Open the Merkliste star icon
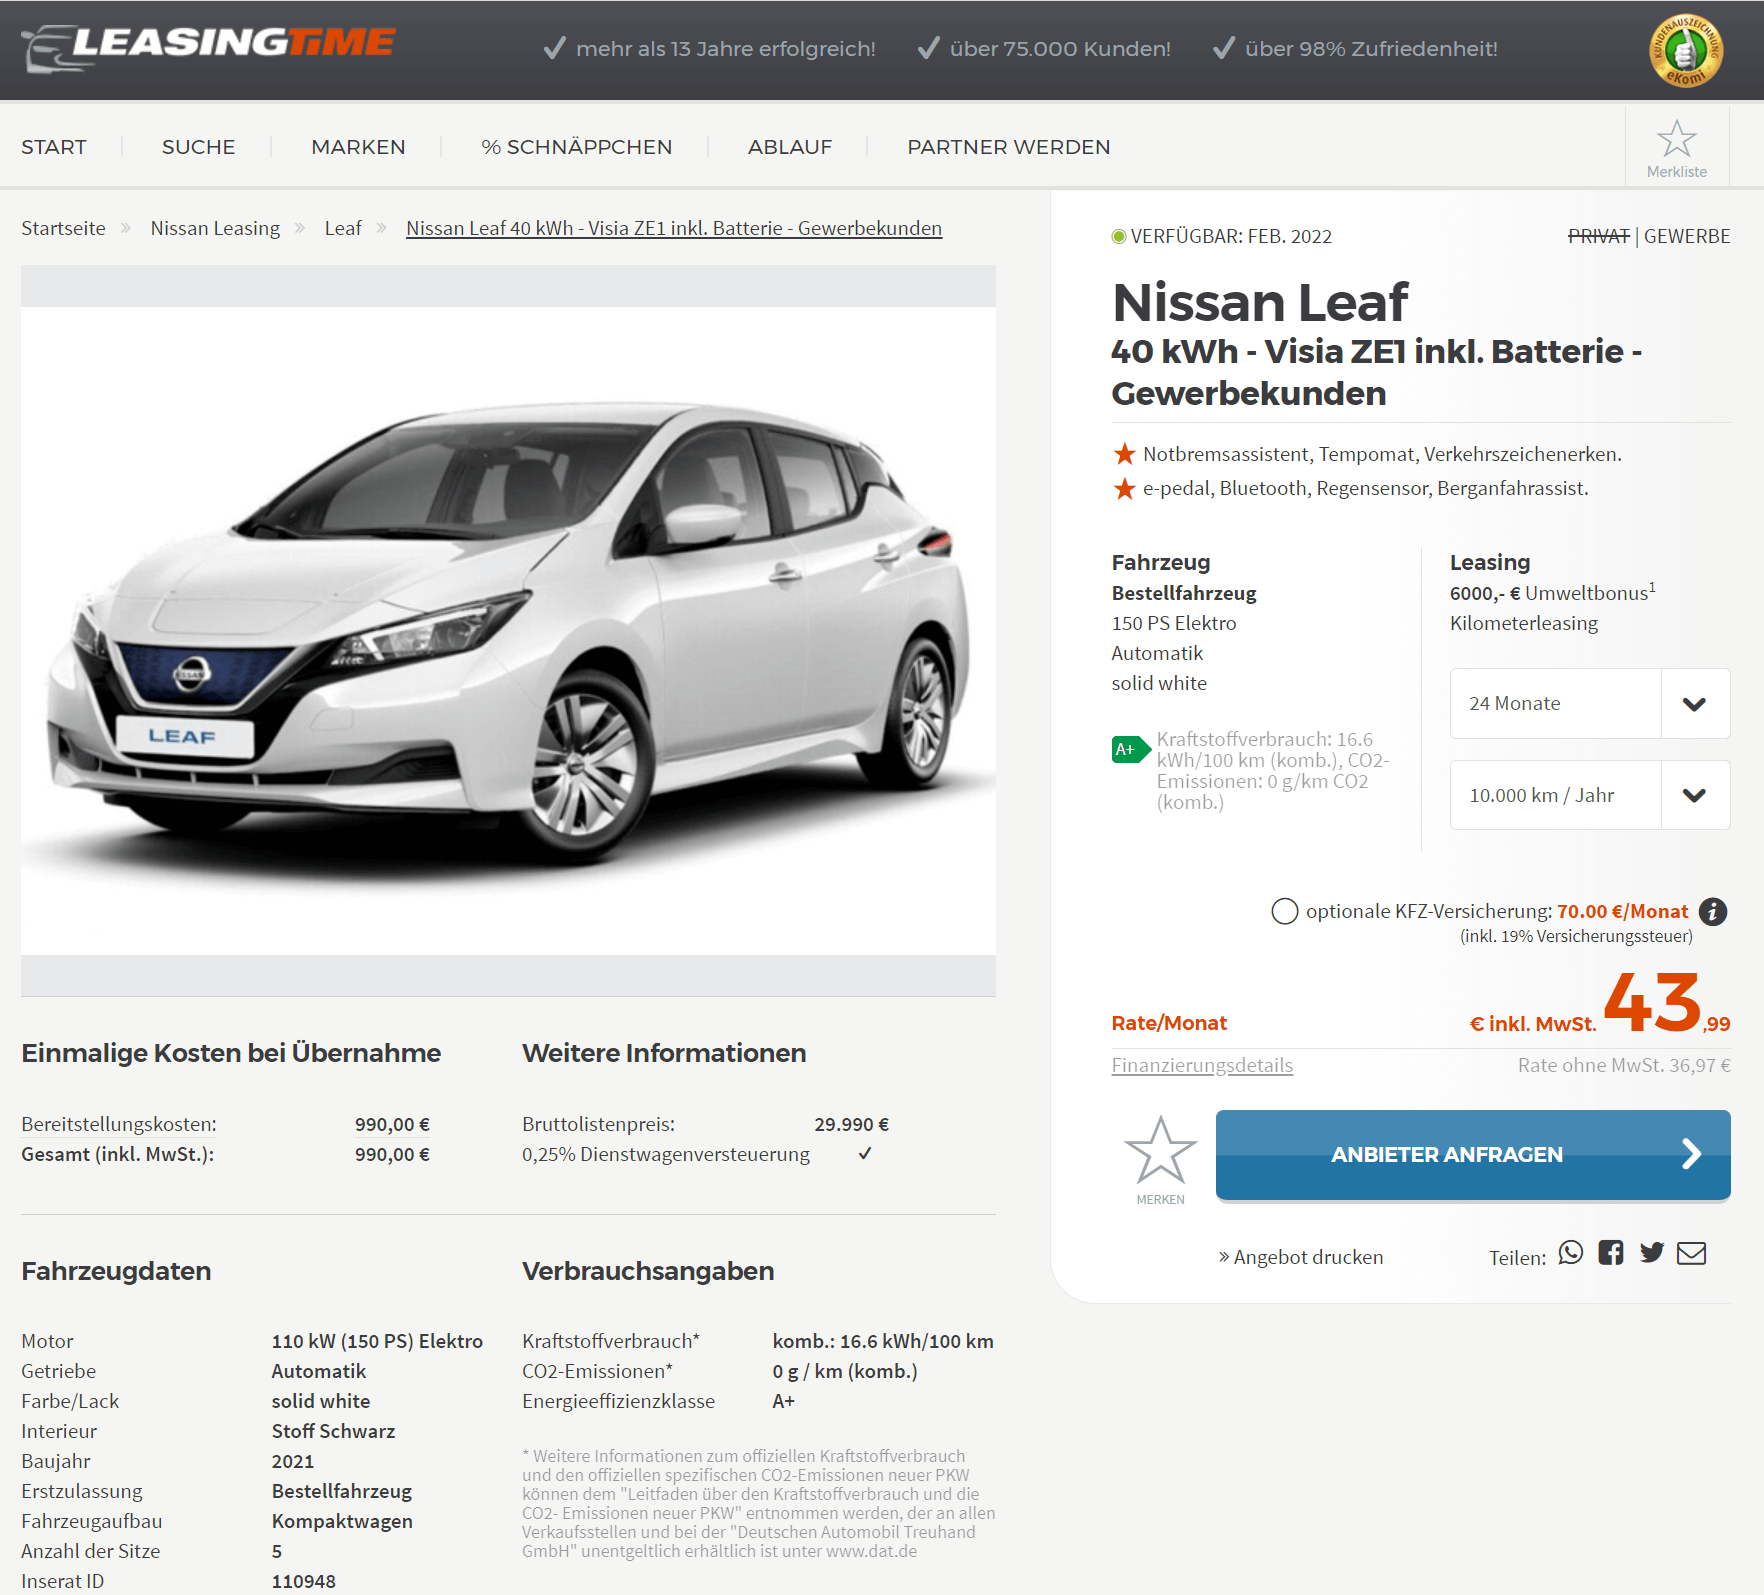This screenshot has height=1595, width=1764. (x=1677, y=140)
